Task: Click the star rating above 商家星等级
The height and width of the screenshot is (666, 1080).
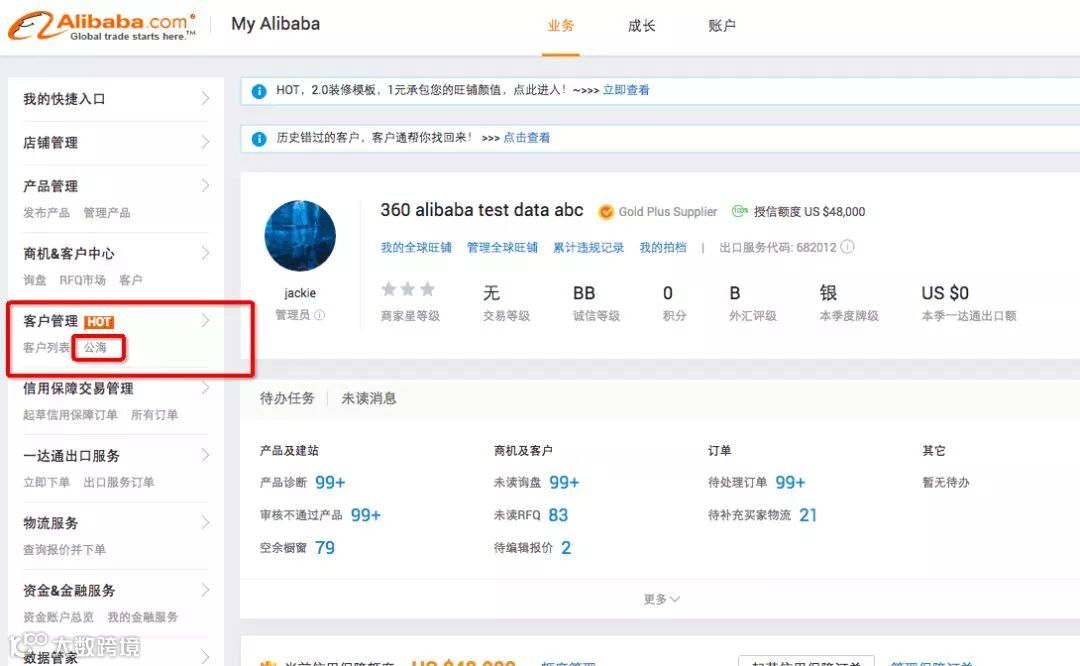Action: pyautogui.click(x=408, y=289)
